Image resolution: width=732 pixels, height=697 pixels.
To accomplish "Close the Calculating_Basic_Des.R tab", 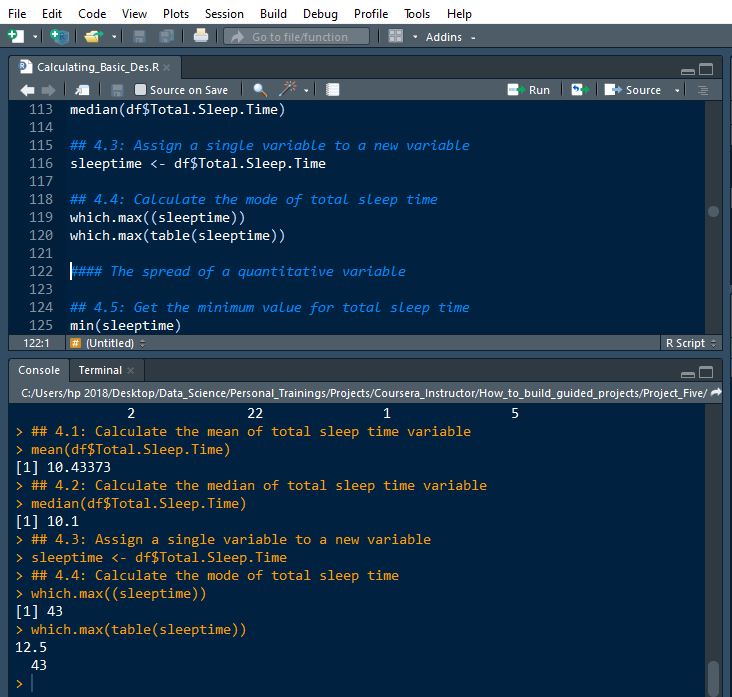I will pos(167,68).
